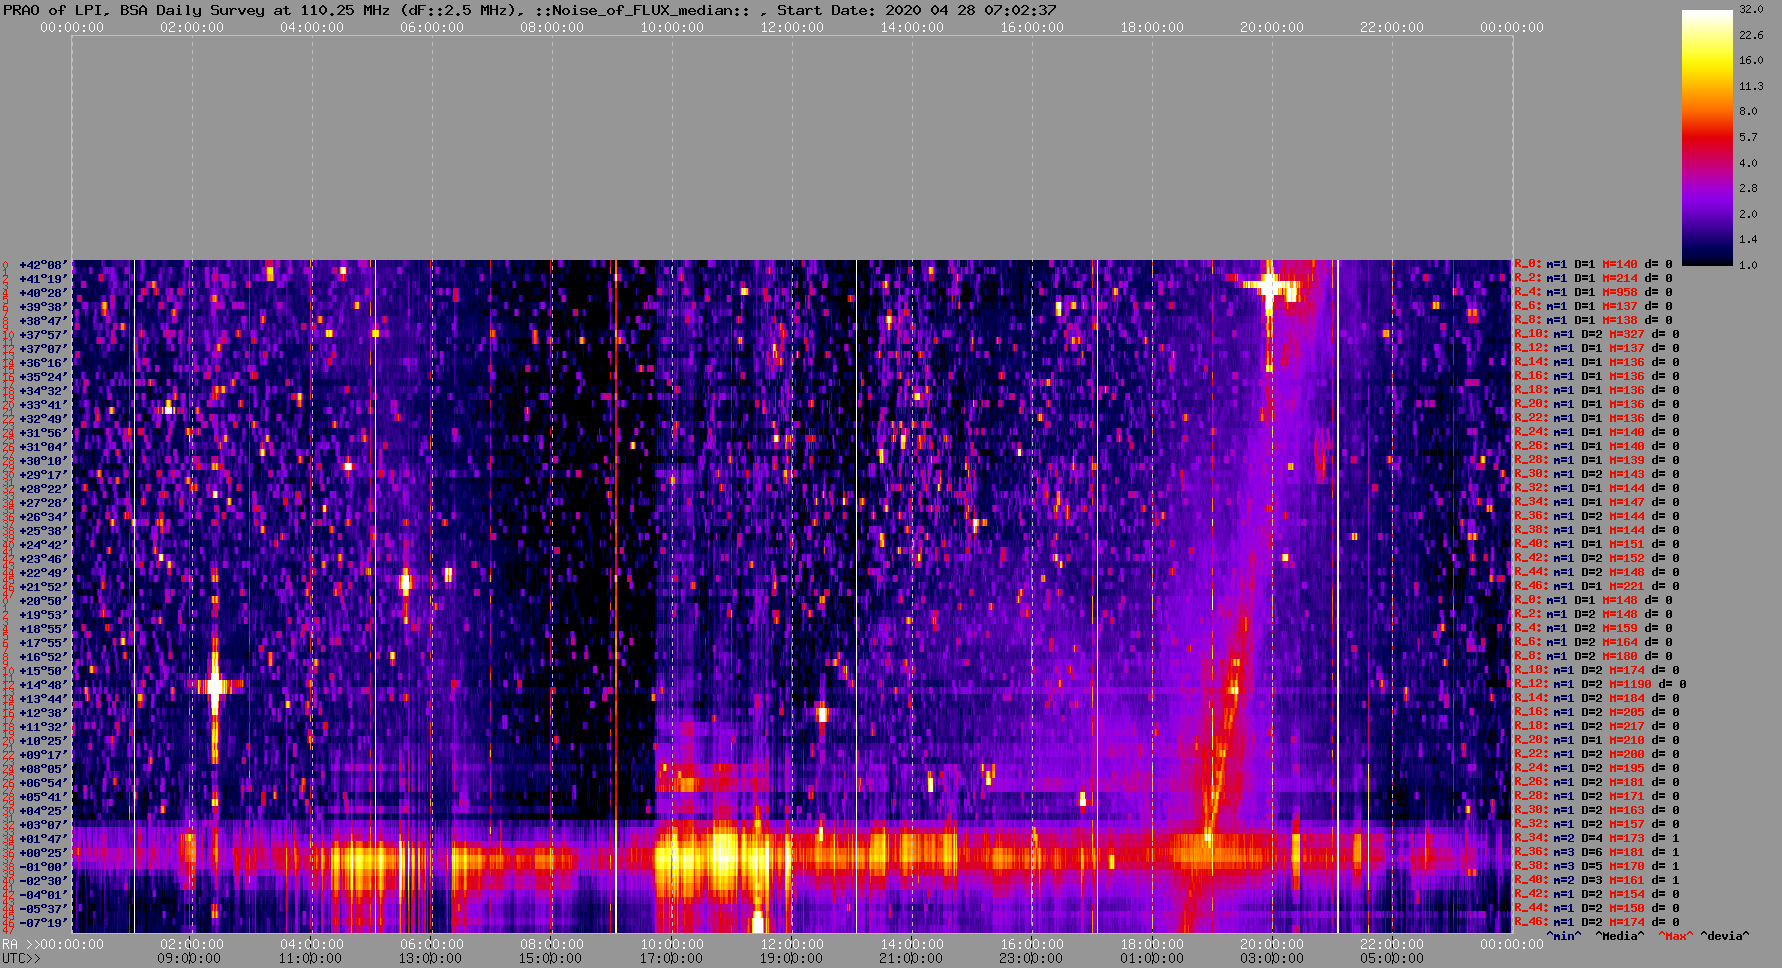Click the '^Media^' legend label

(1619, 936)
